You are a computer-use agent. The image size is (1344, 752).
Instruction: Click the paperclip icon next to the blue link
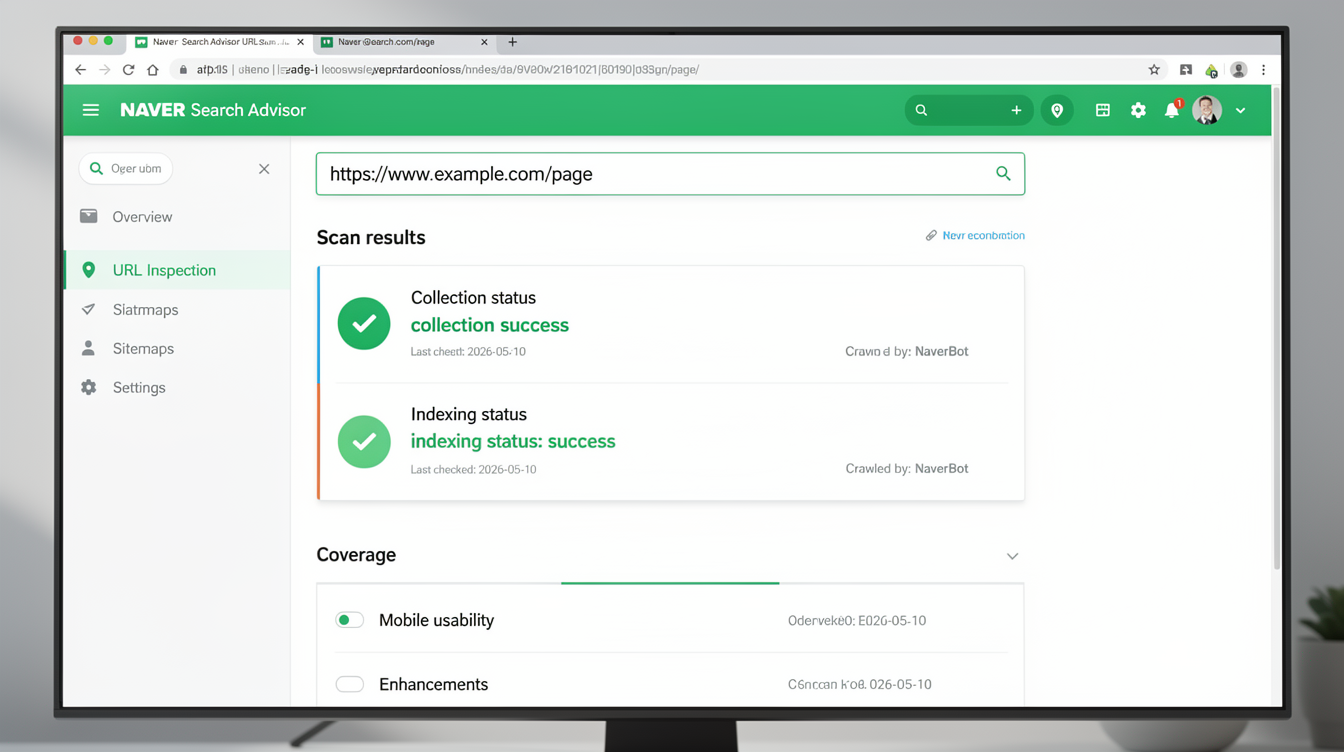[x=931, y=236]
